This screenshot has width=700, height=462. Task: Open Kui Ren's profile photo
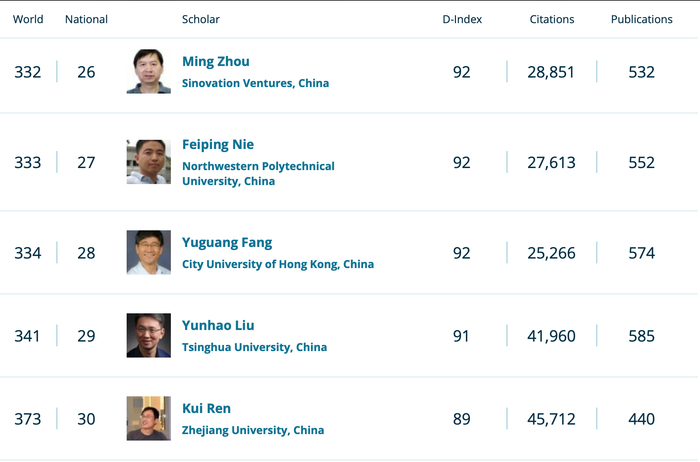(148, 419)
